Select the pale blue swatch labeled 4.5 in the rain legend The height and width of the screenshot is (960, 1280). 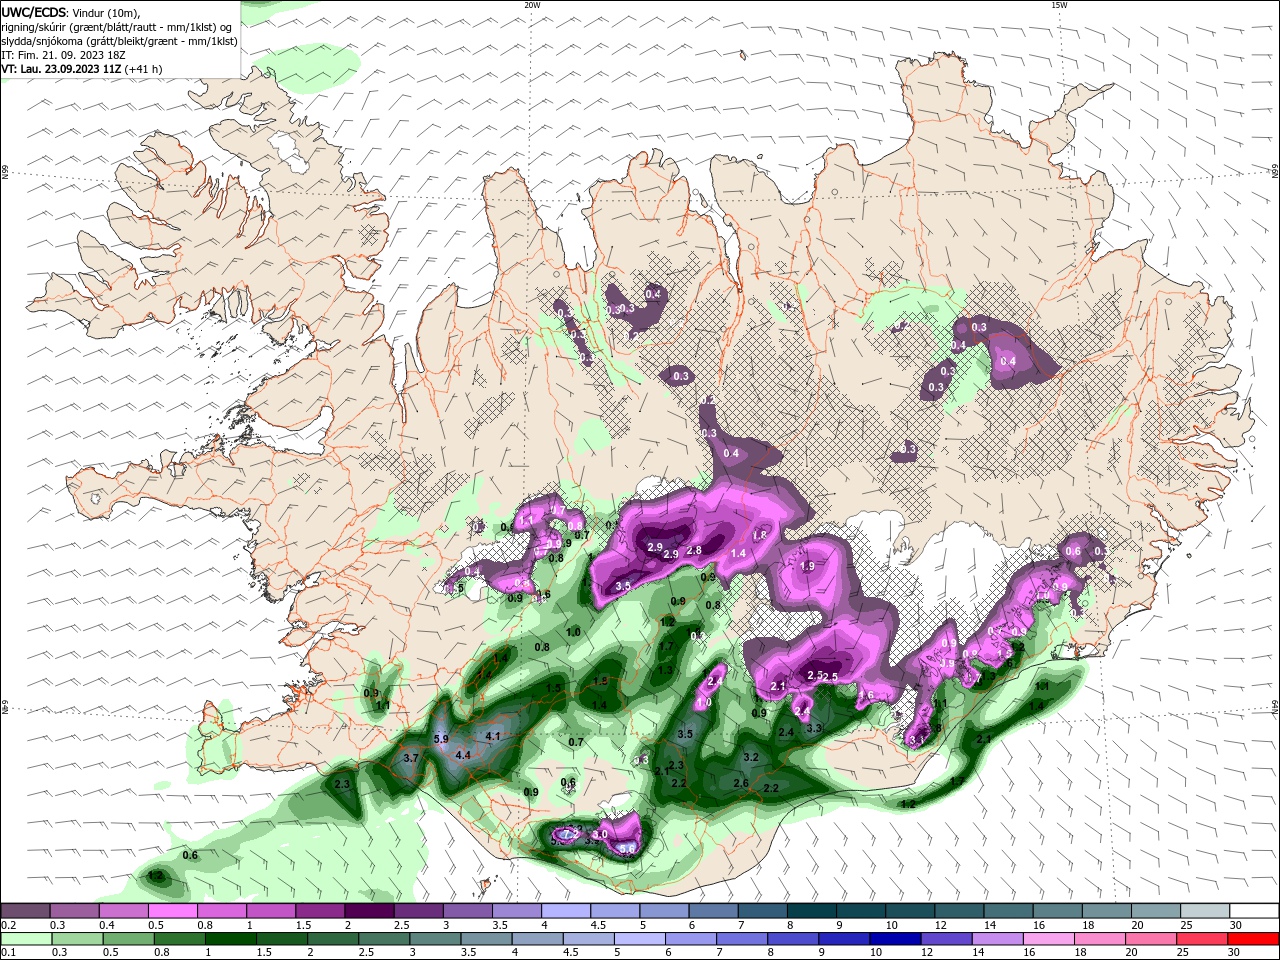(590, 939)
